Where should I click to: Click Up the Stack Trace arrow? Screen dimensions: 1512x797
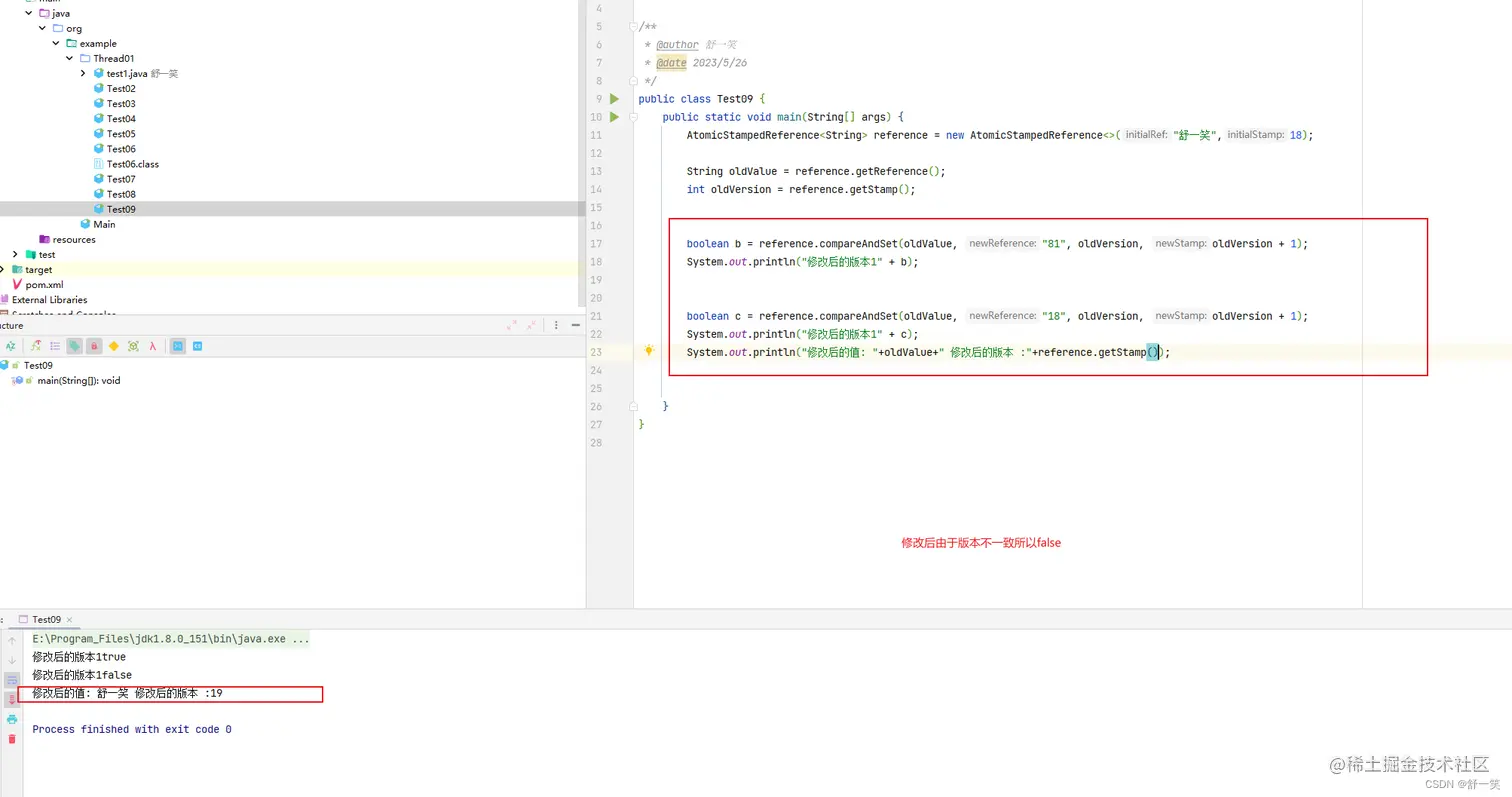point(12,640)
